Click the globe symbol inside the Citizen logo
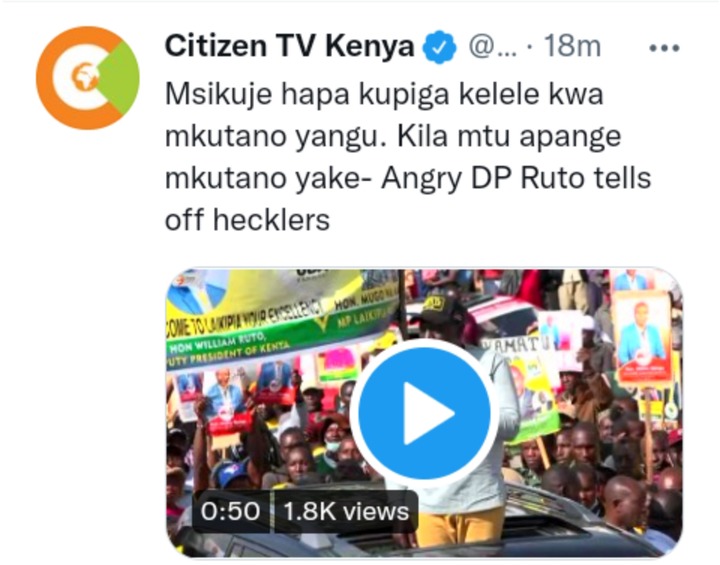 [x=84, y=77]
